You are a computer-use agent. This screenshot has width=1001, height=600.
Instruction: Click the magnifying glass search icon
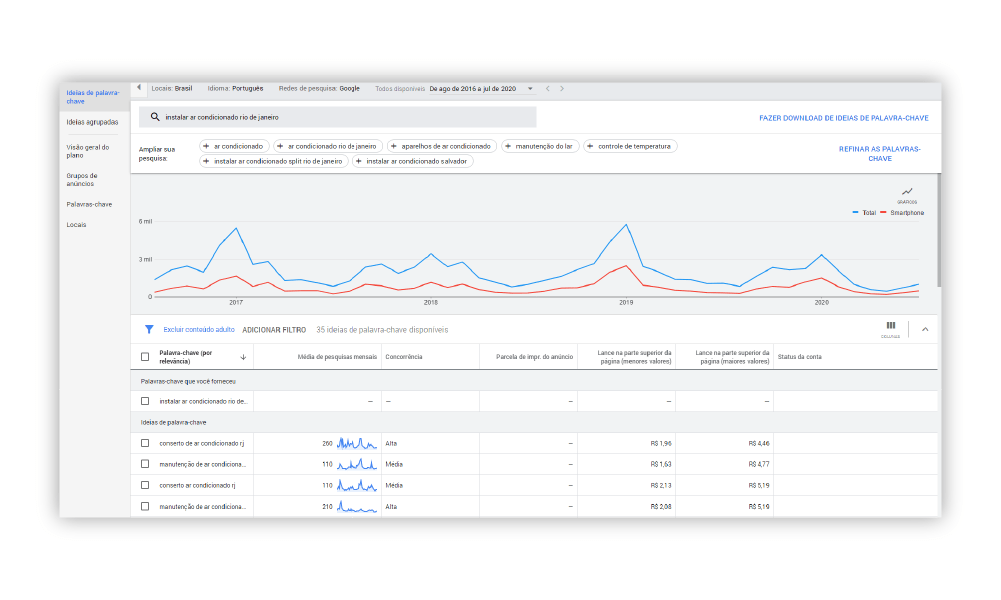[154, 117]
